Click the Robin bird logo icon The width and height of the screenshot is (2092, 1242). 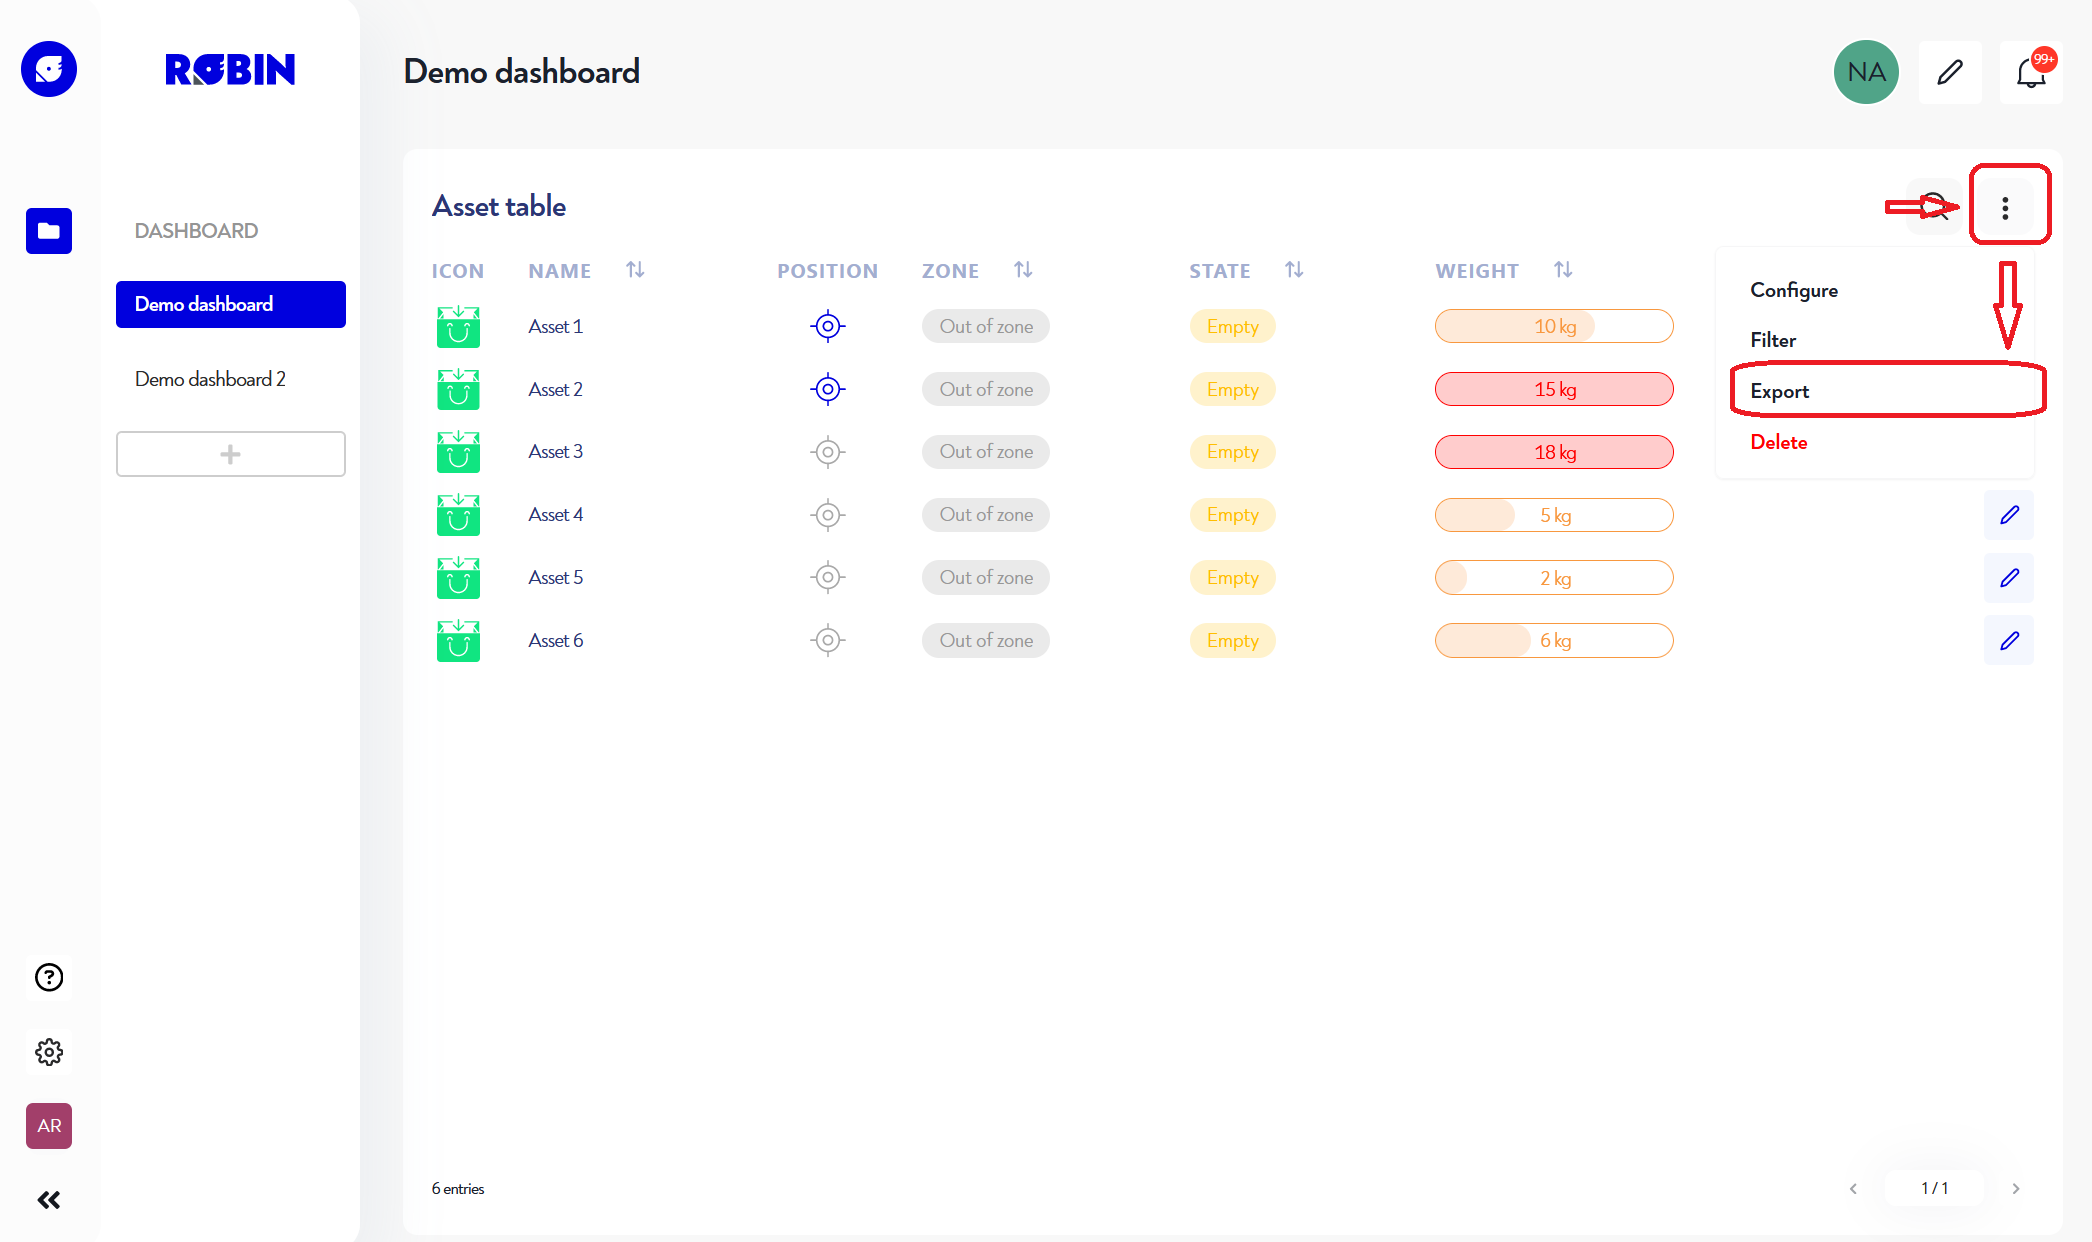click(49, 69)
